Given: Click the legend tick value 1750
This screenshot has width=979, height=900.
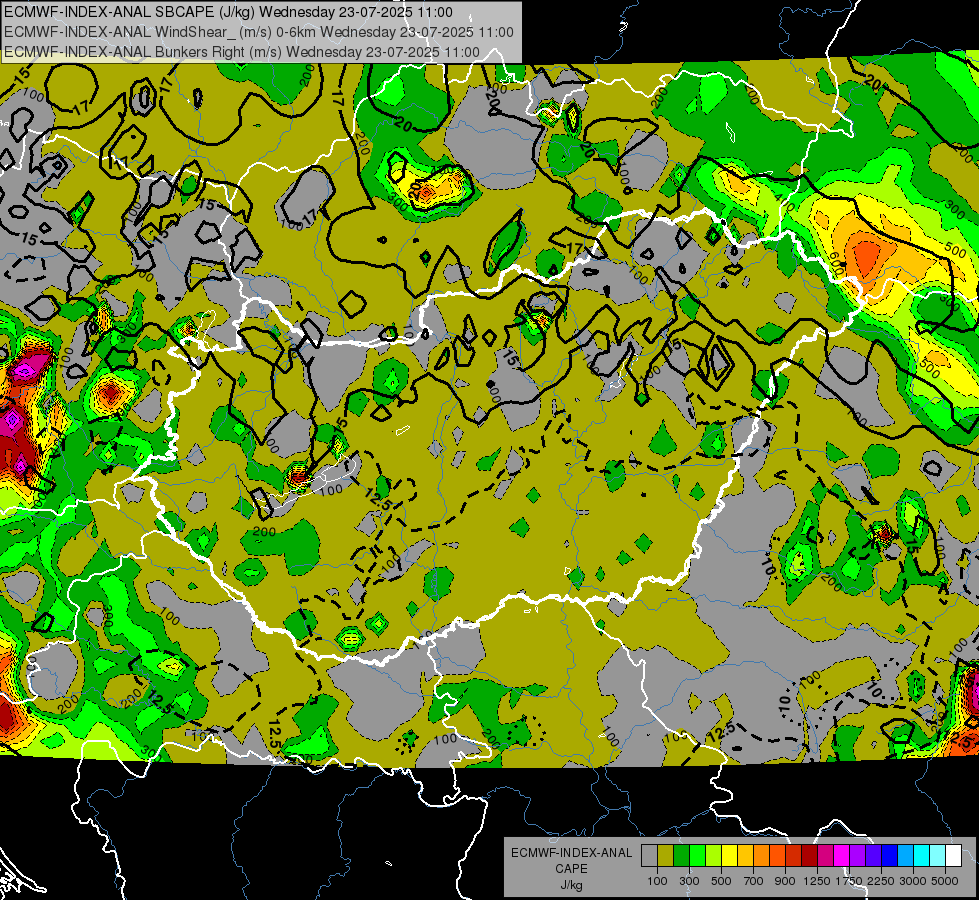Looking at the screenshot, I should pyautogui.click(x=850, y=881).
